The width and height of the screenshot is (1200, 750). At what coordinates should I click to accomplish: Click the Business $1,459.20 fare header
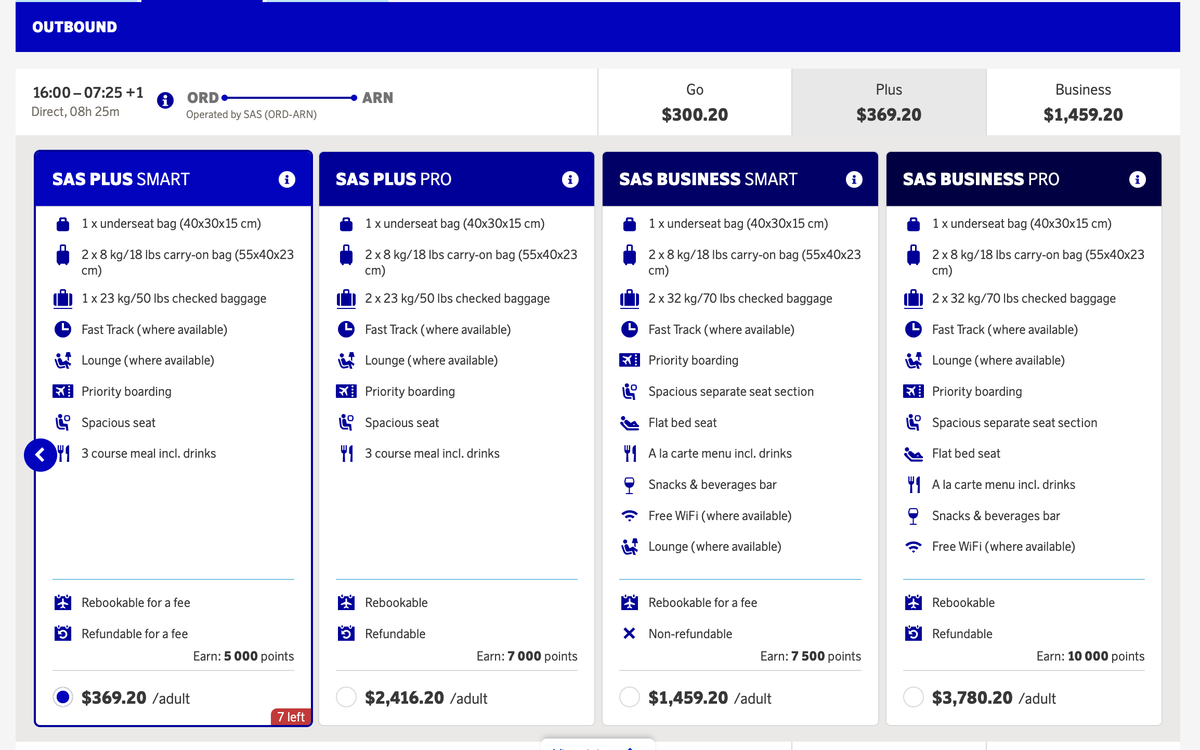click(x=1083, y=101)
